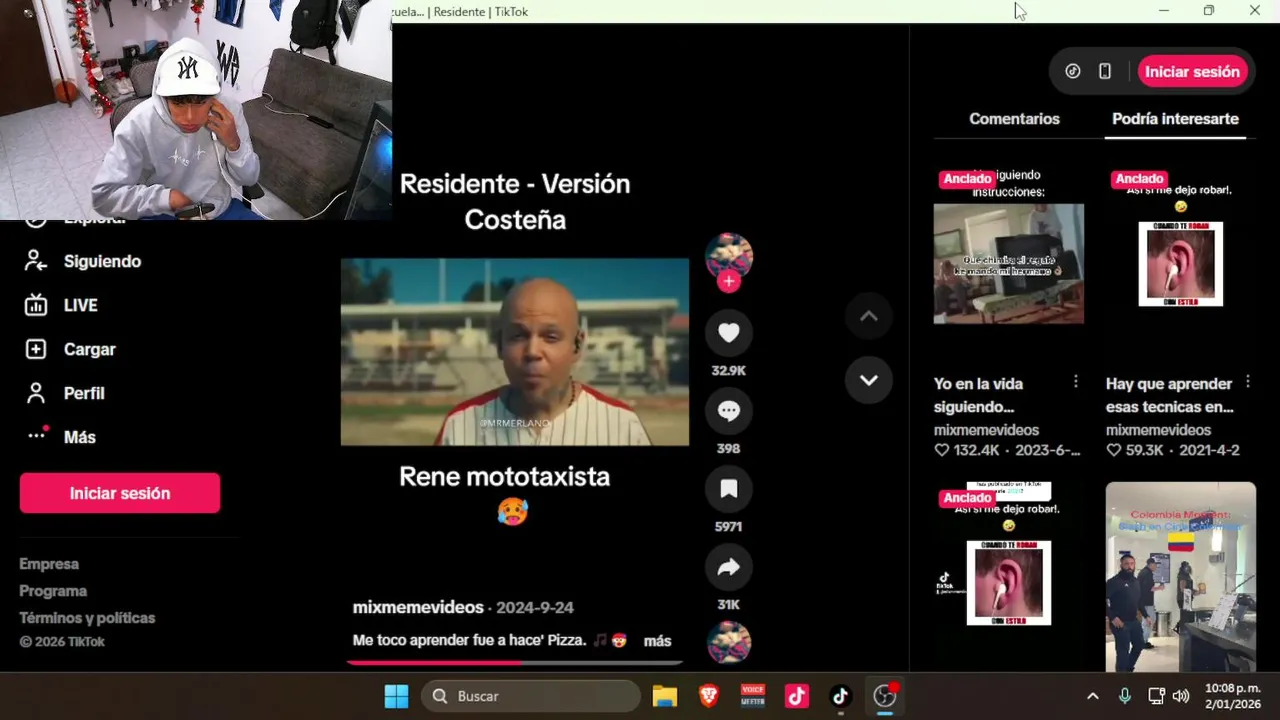Click mixmemevideos under 'Yo en la vida'
Screen dimensions: 1280x720
click(986, 430)
